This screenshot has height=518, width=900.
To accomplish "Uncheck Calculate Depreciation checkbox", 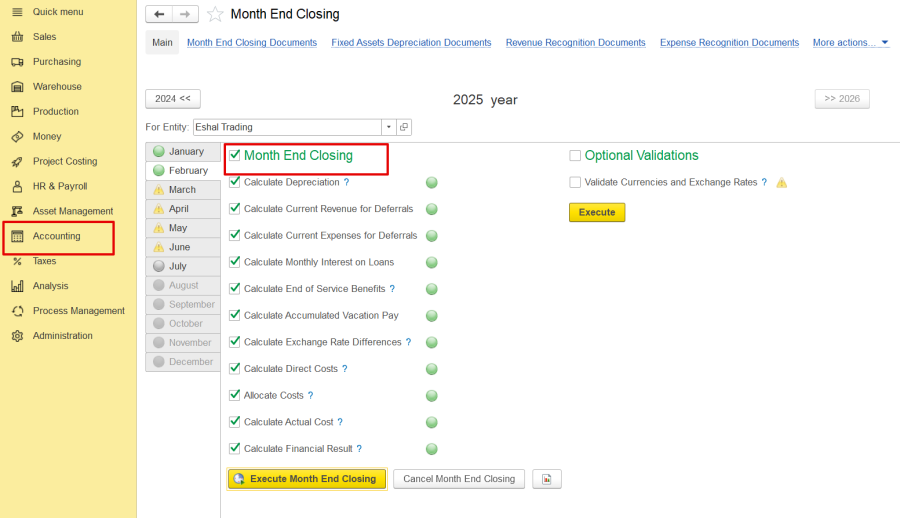I will point(235,182).
